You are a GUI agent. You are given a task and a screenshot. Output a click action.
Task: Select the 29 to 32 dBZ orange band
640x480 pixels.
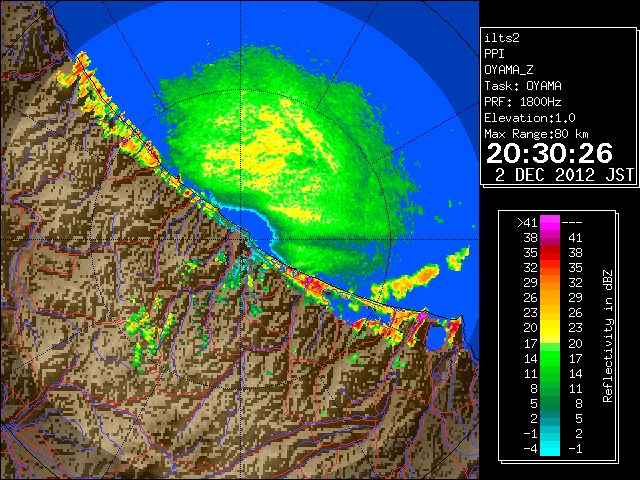550,282
